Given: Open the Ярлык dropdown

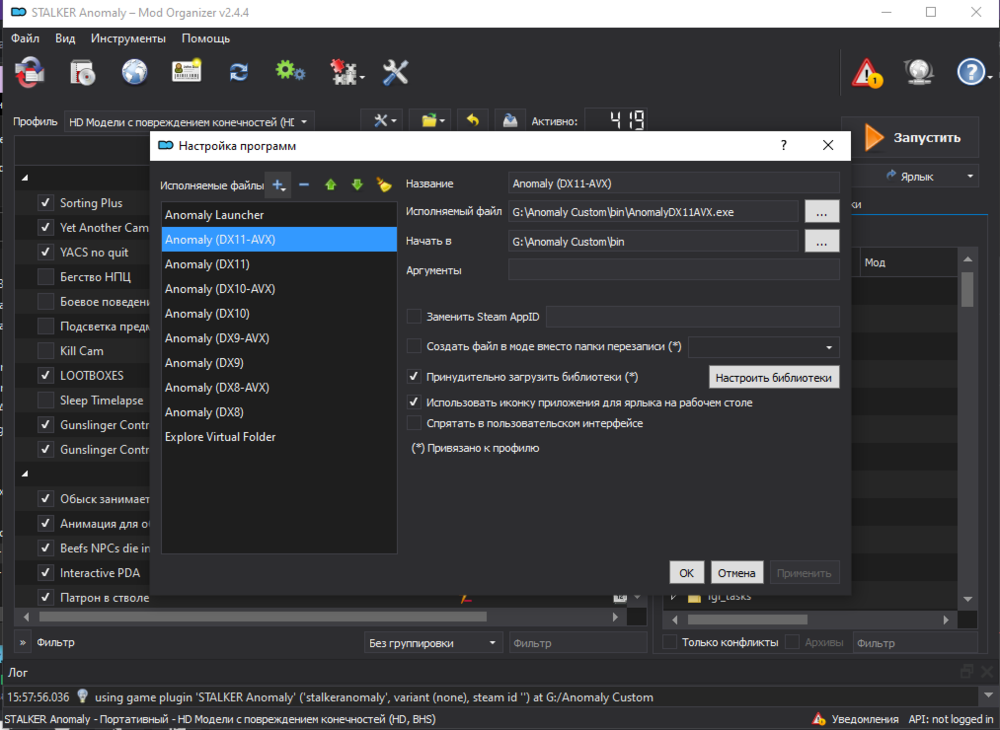Looking at the screenshot, I should (x=928, y=176).
